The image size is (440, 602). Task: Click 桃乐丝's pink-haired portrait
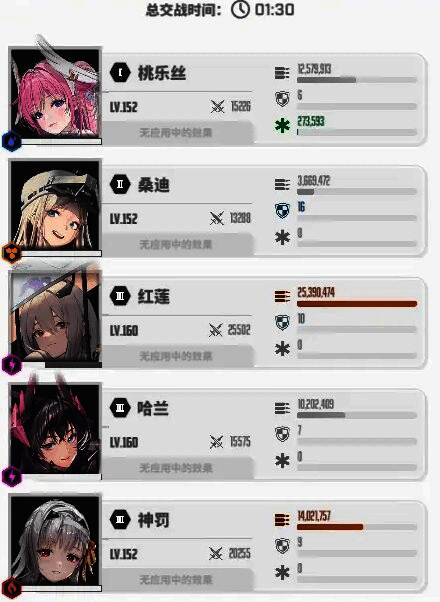[56, 92]
